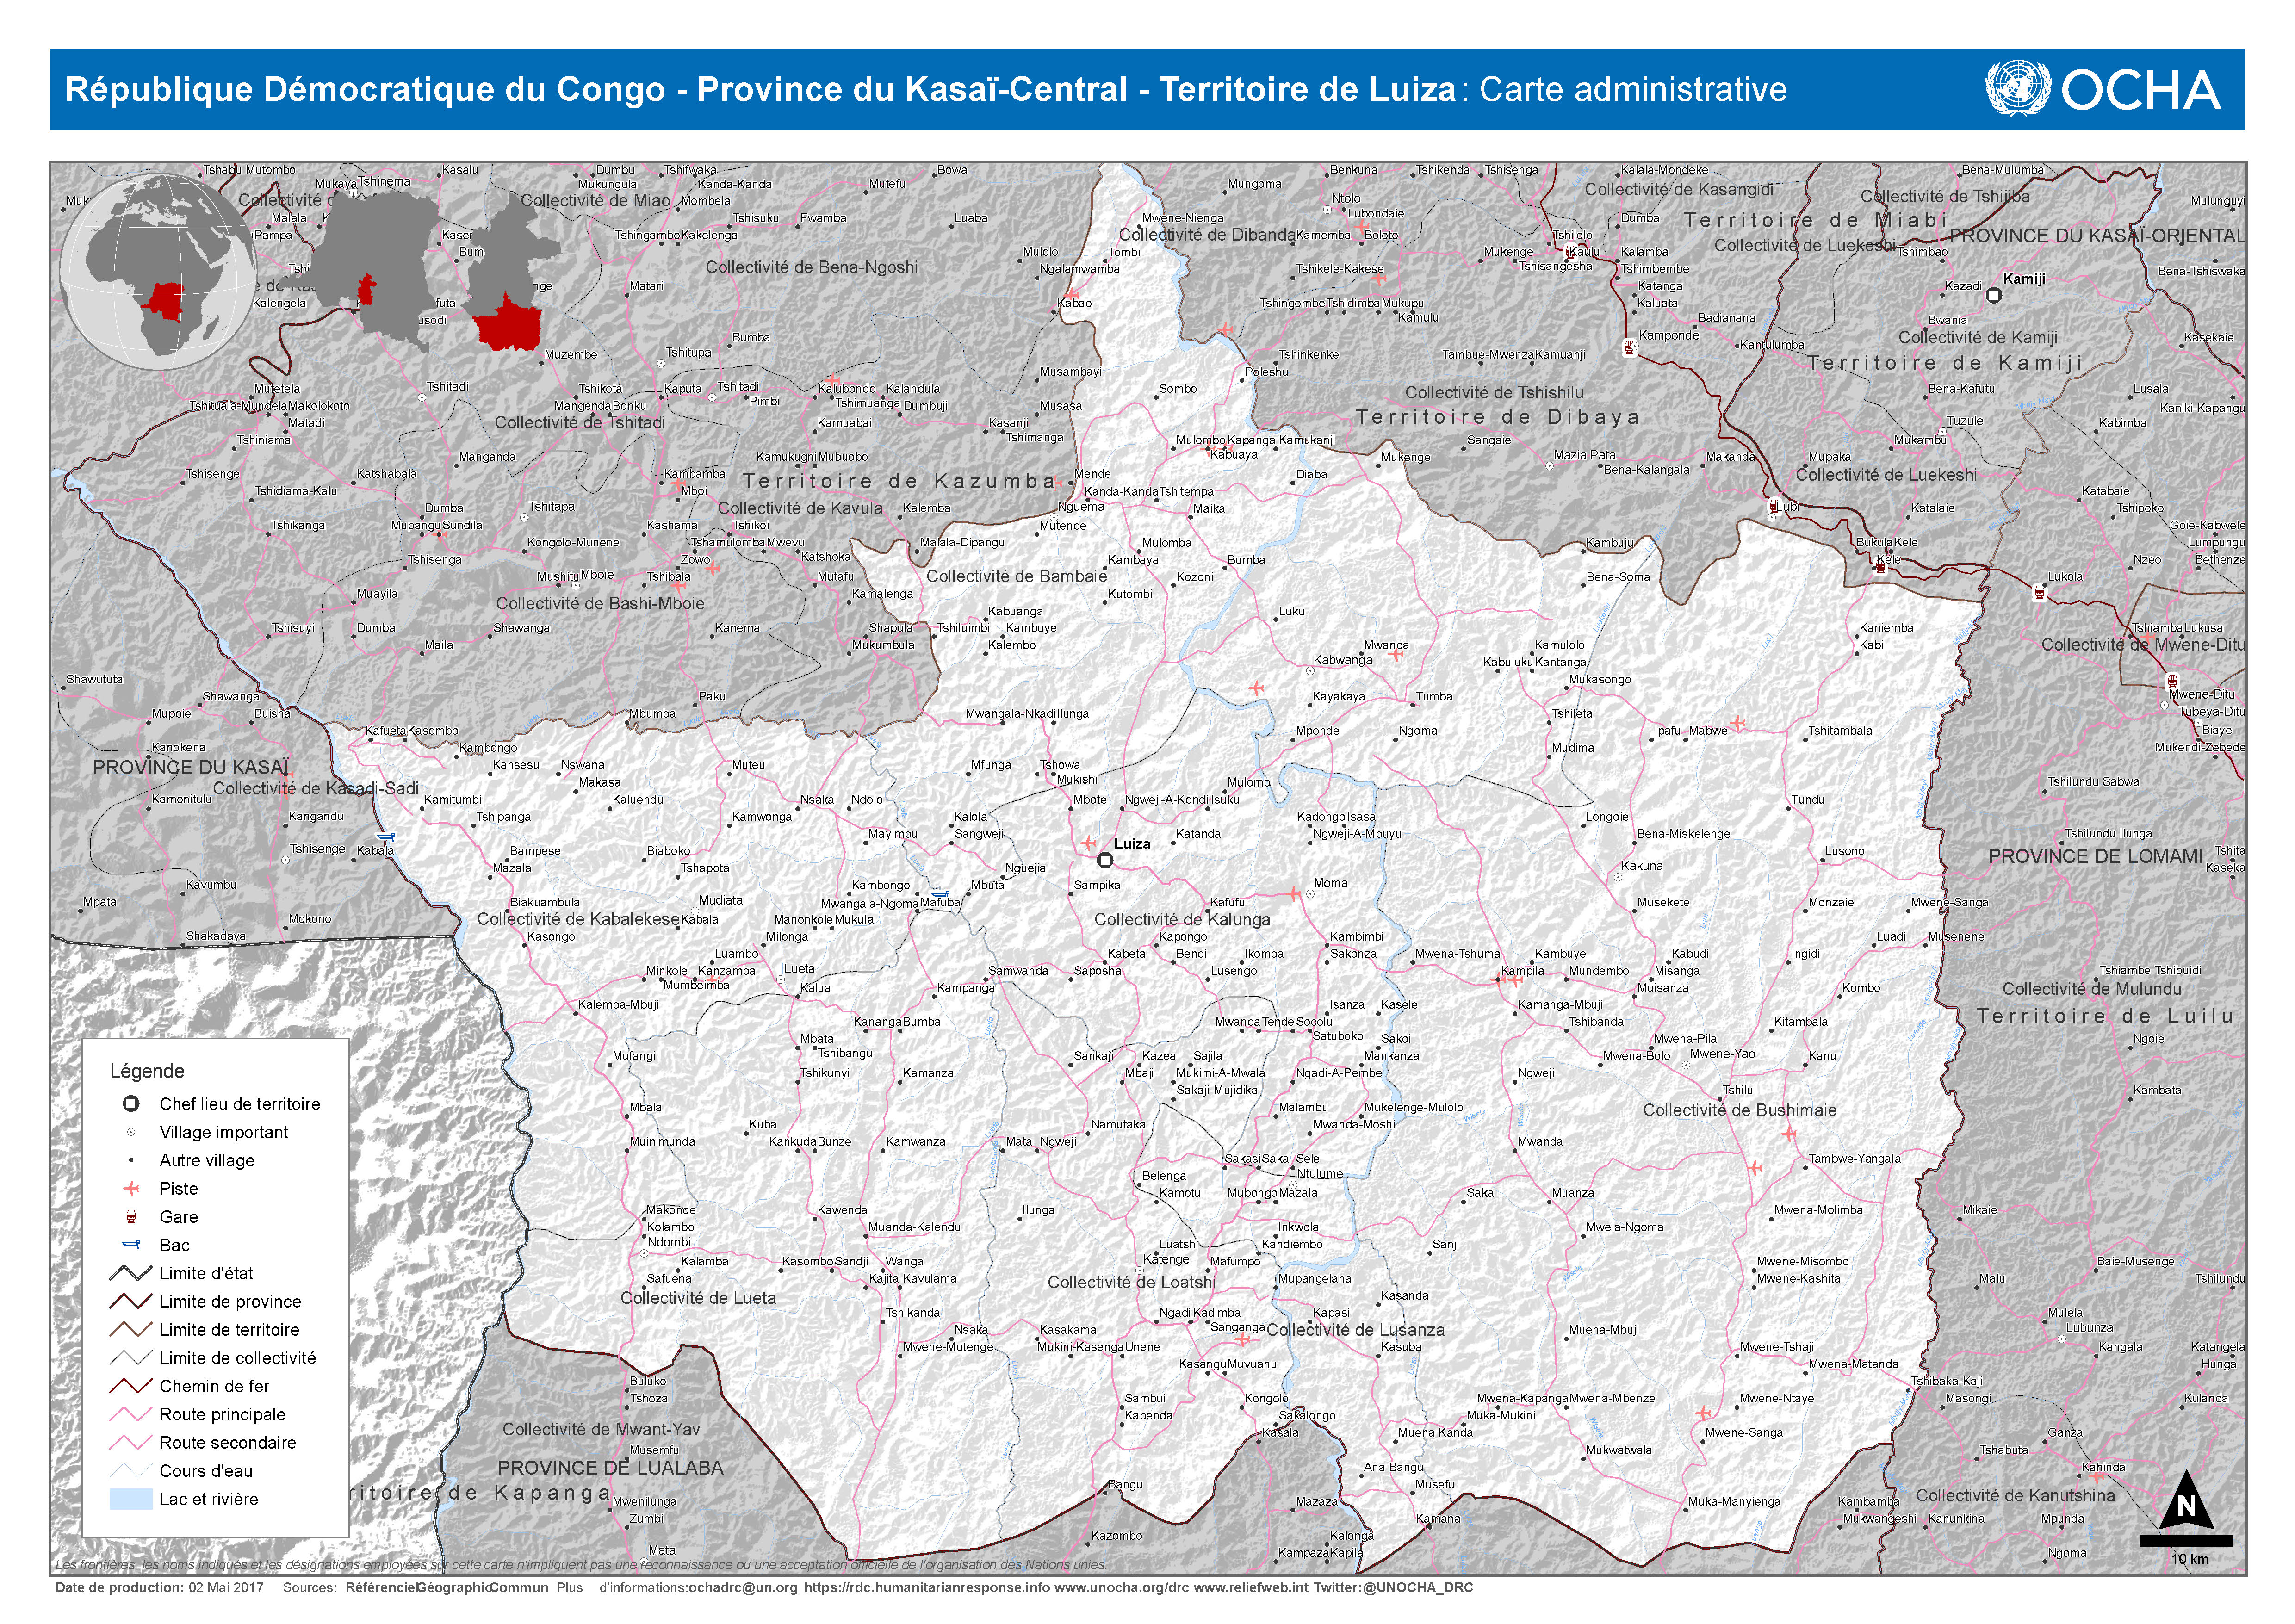Click the Chef lieu de territoire legend symbol

131,1104
